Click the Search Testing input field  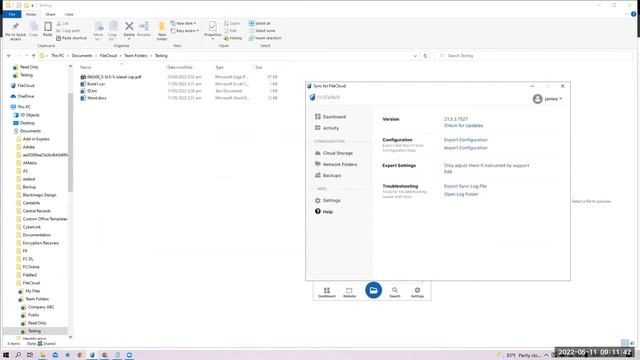533,56
